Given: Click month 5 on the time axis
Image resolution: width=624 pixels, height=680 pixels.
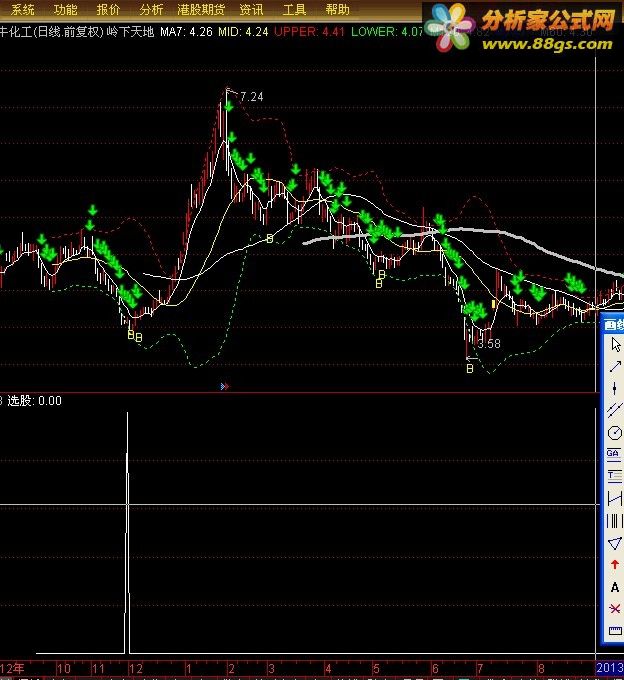Looking at the screenshot, I should (x=376, y=668).
